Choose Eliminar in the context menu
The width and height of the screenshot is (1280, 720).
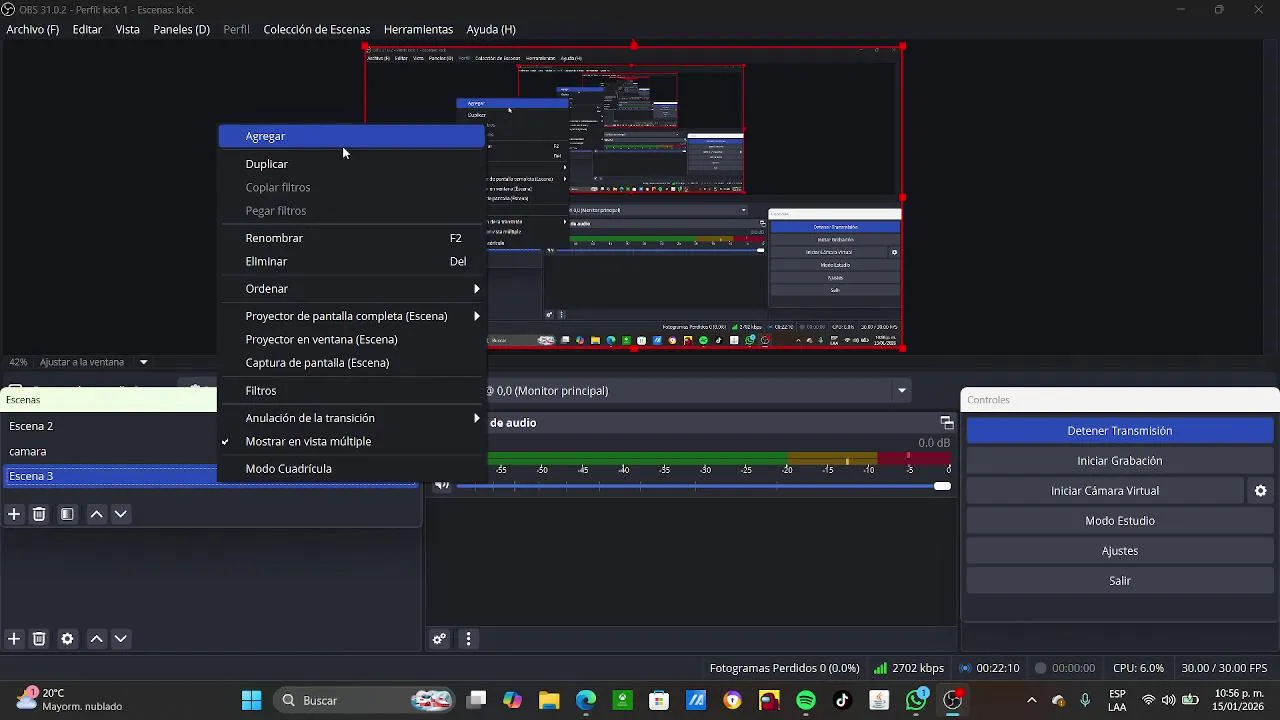tap(351, 261)
